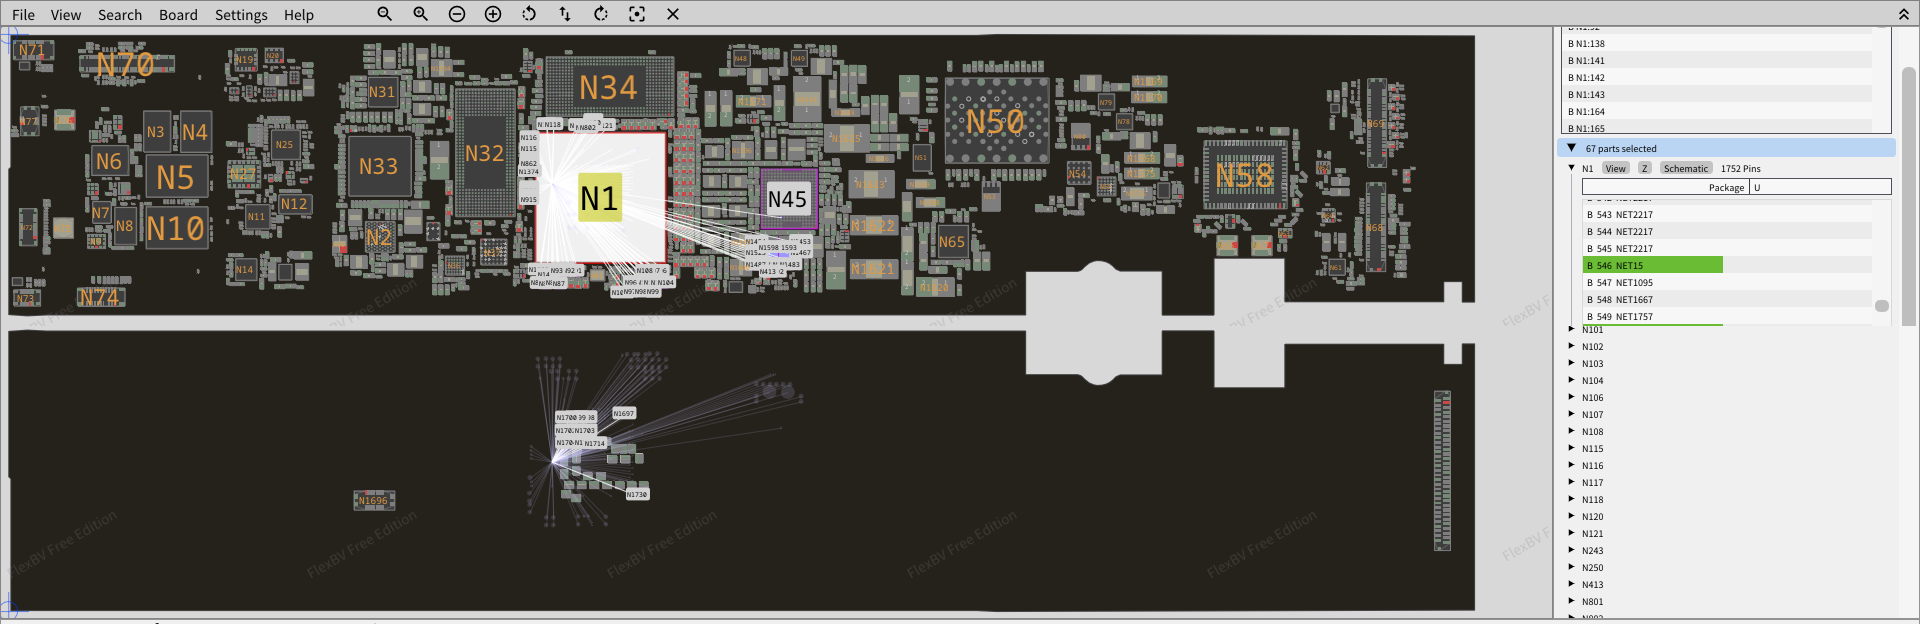Screen dimensions: 1920x624
Task: Collapse the 67 parts selected section
Action: (x=1572, y=148)
